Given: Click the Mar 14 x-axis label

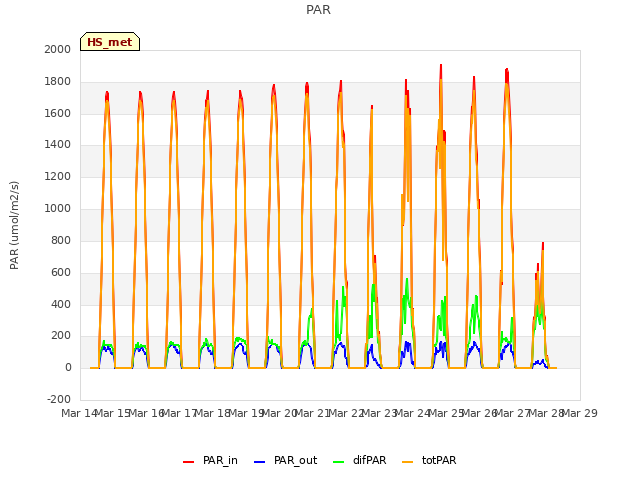Looking at the screenshot, I should (x=79, y=413).
